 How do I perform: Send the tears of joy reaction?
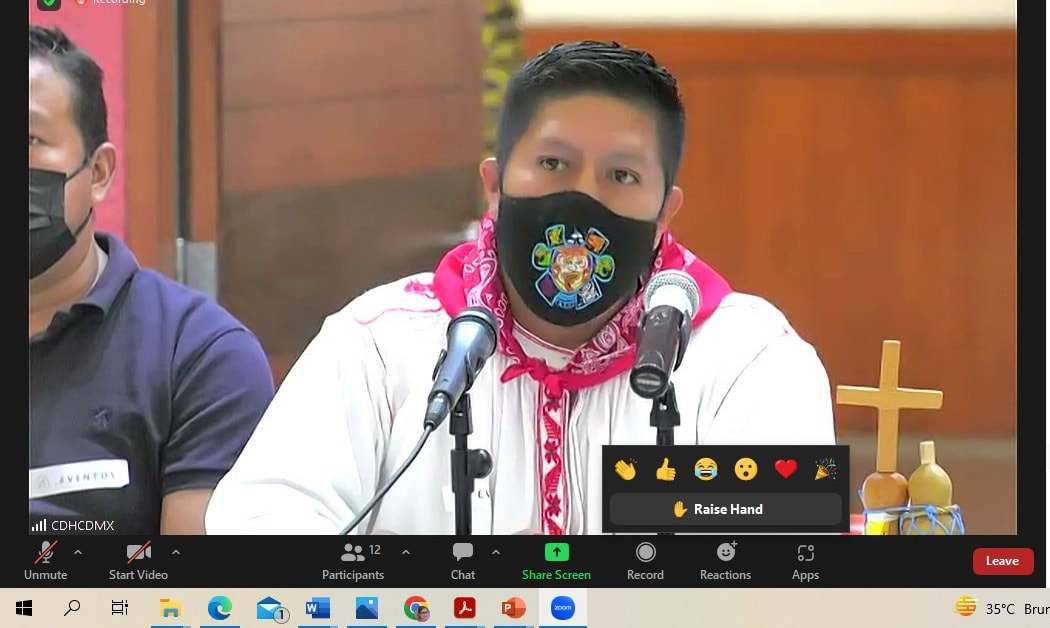(x=706, y=469)
